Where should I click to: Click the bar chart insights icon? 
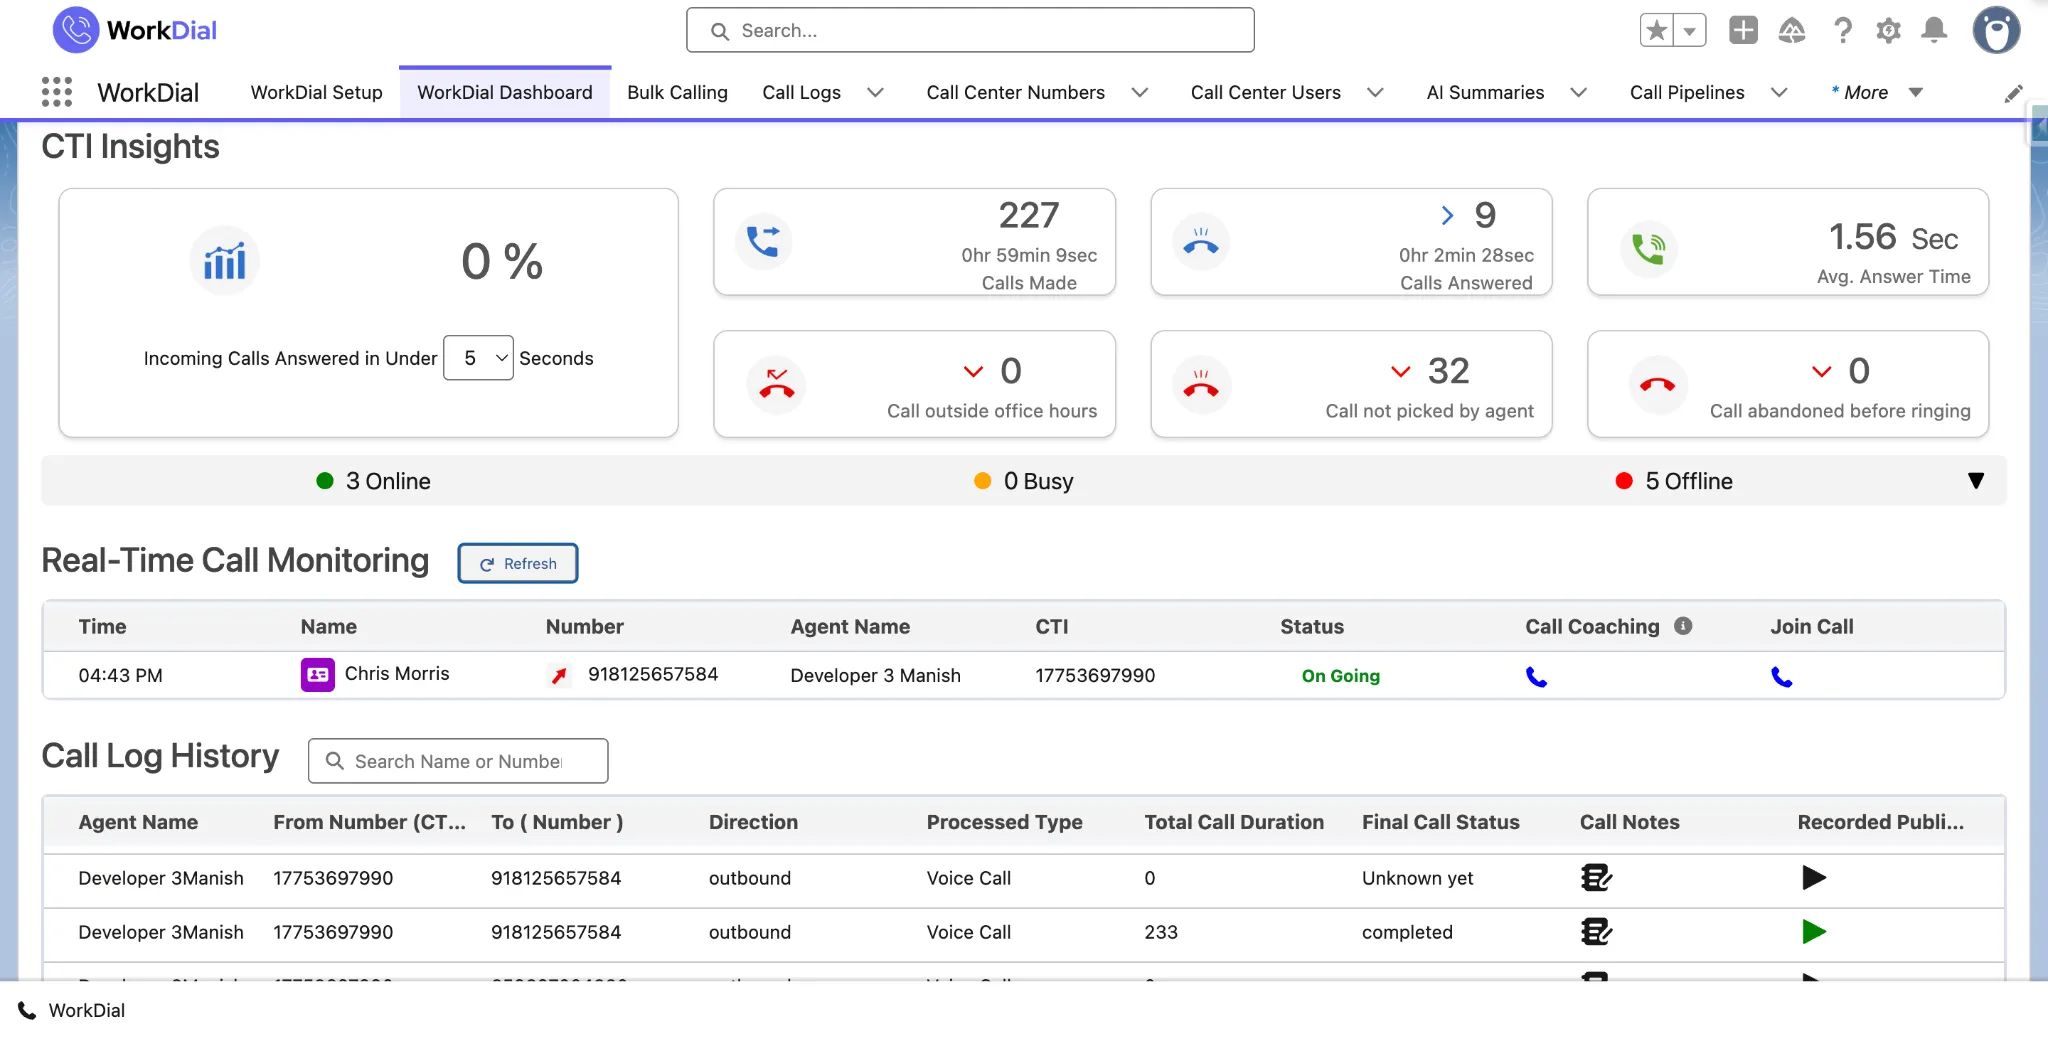[225, 261]
